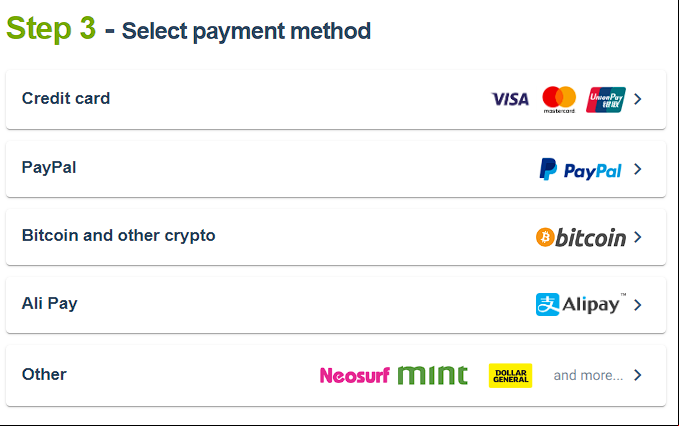Click the Alipay logo
This screenshot has height=426, width=679.
581,304
